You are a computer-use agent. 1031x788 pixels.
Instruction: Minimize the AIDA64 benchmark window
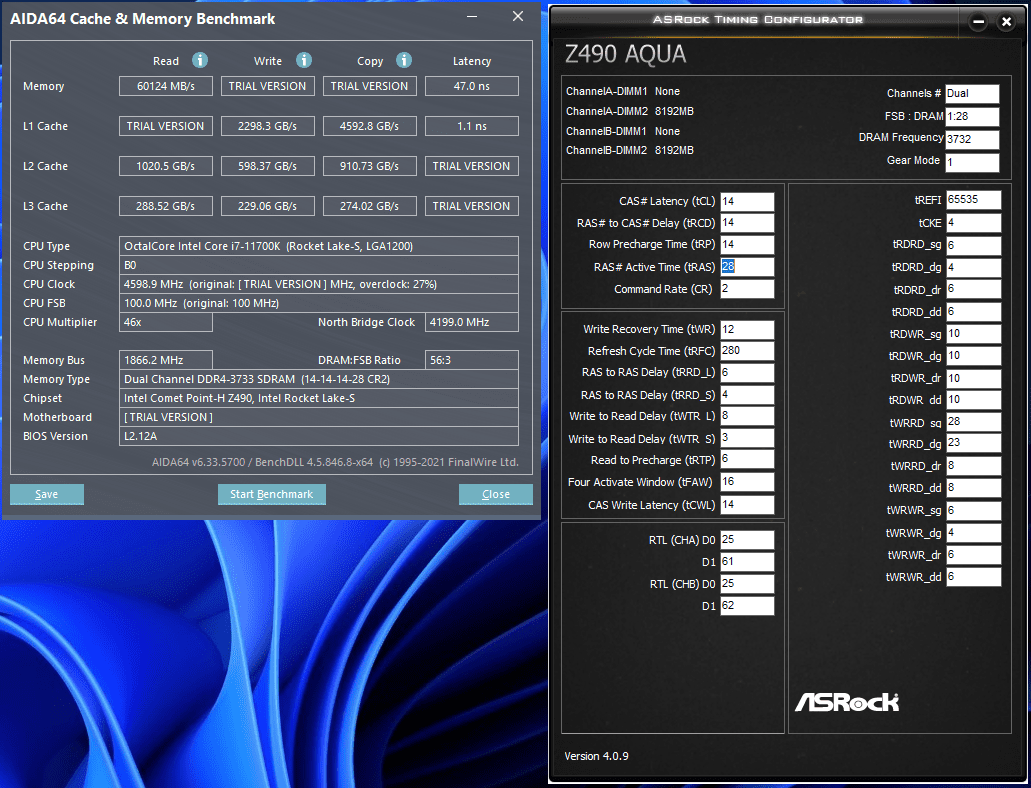(472, 16)
